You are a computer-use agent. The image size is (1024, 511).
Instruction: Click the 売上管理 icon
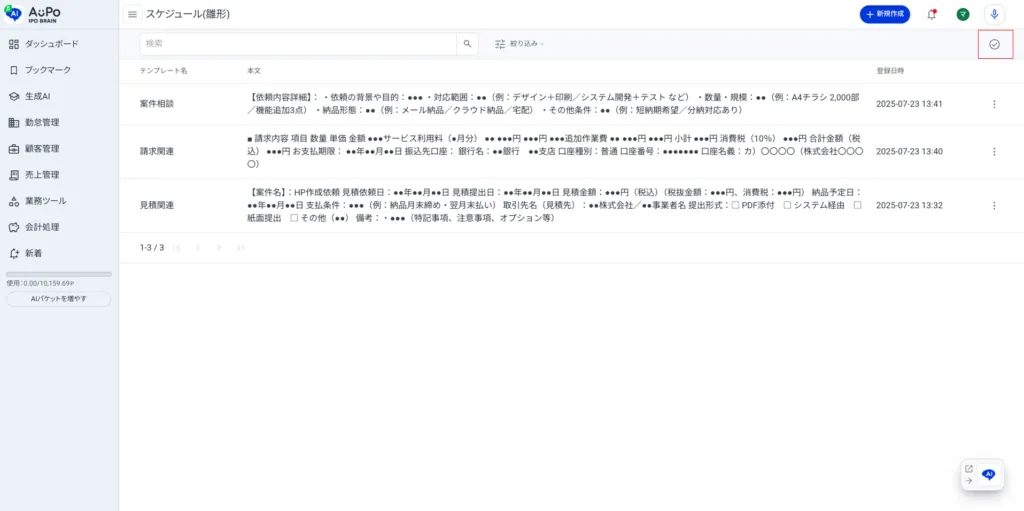click(14, 174)
